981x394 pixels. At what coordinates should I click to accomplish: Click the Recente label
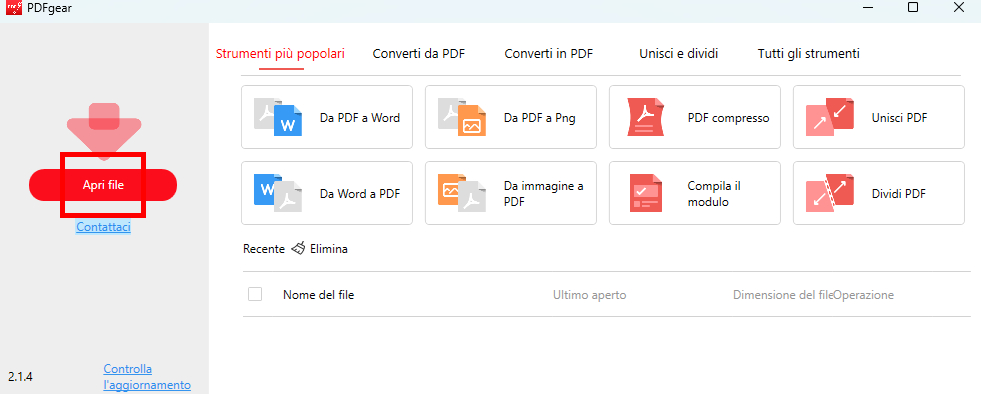(x=264, y=249)
